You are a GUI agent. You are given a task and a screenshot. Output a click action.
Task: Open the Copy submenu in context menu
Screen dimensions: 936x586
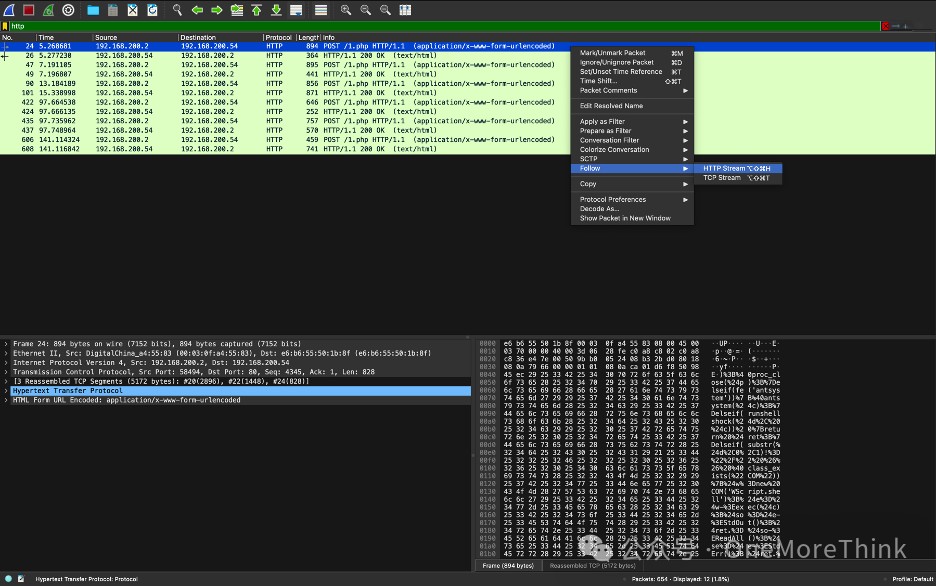(x=632, y=184)
